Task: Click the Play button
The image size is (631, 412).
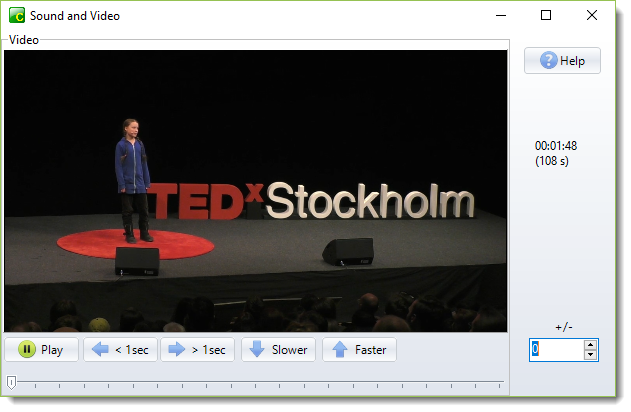Action: pyautogui.click(x=41, y=350)
